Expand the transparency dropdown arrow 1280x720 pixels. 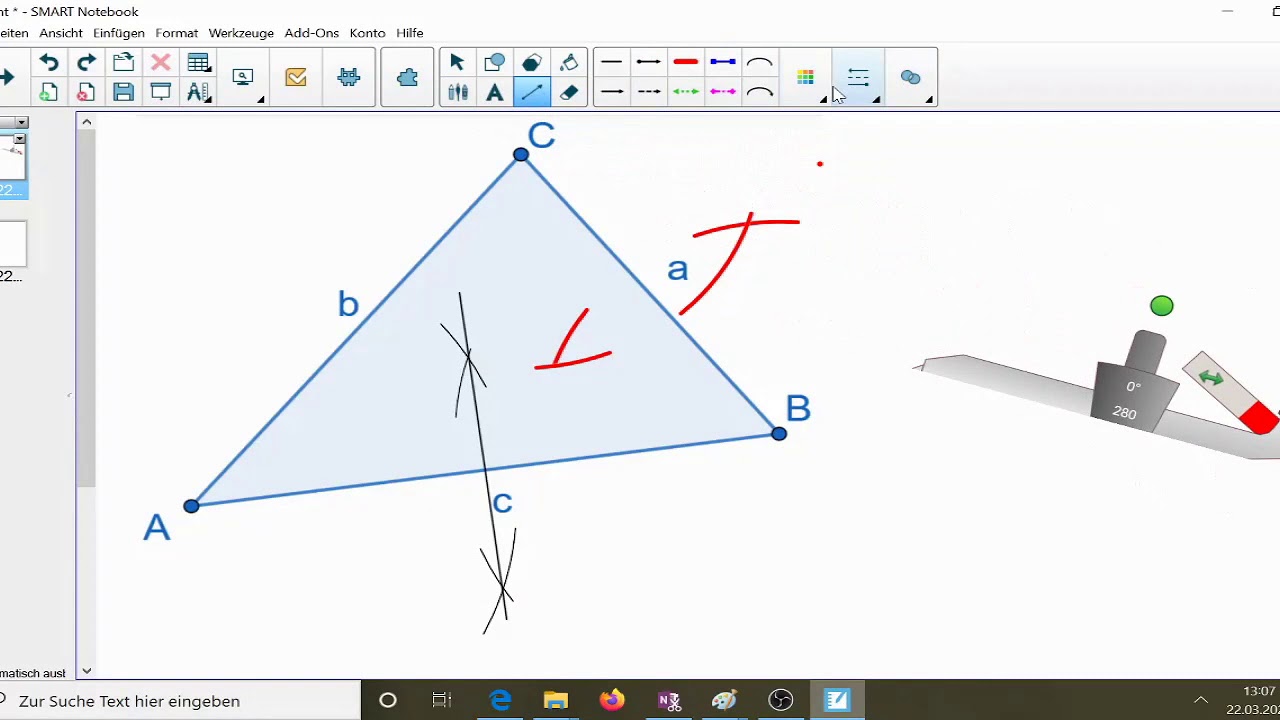pyautogui.click(x=929, y=99)
